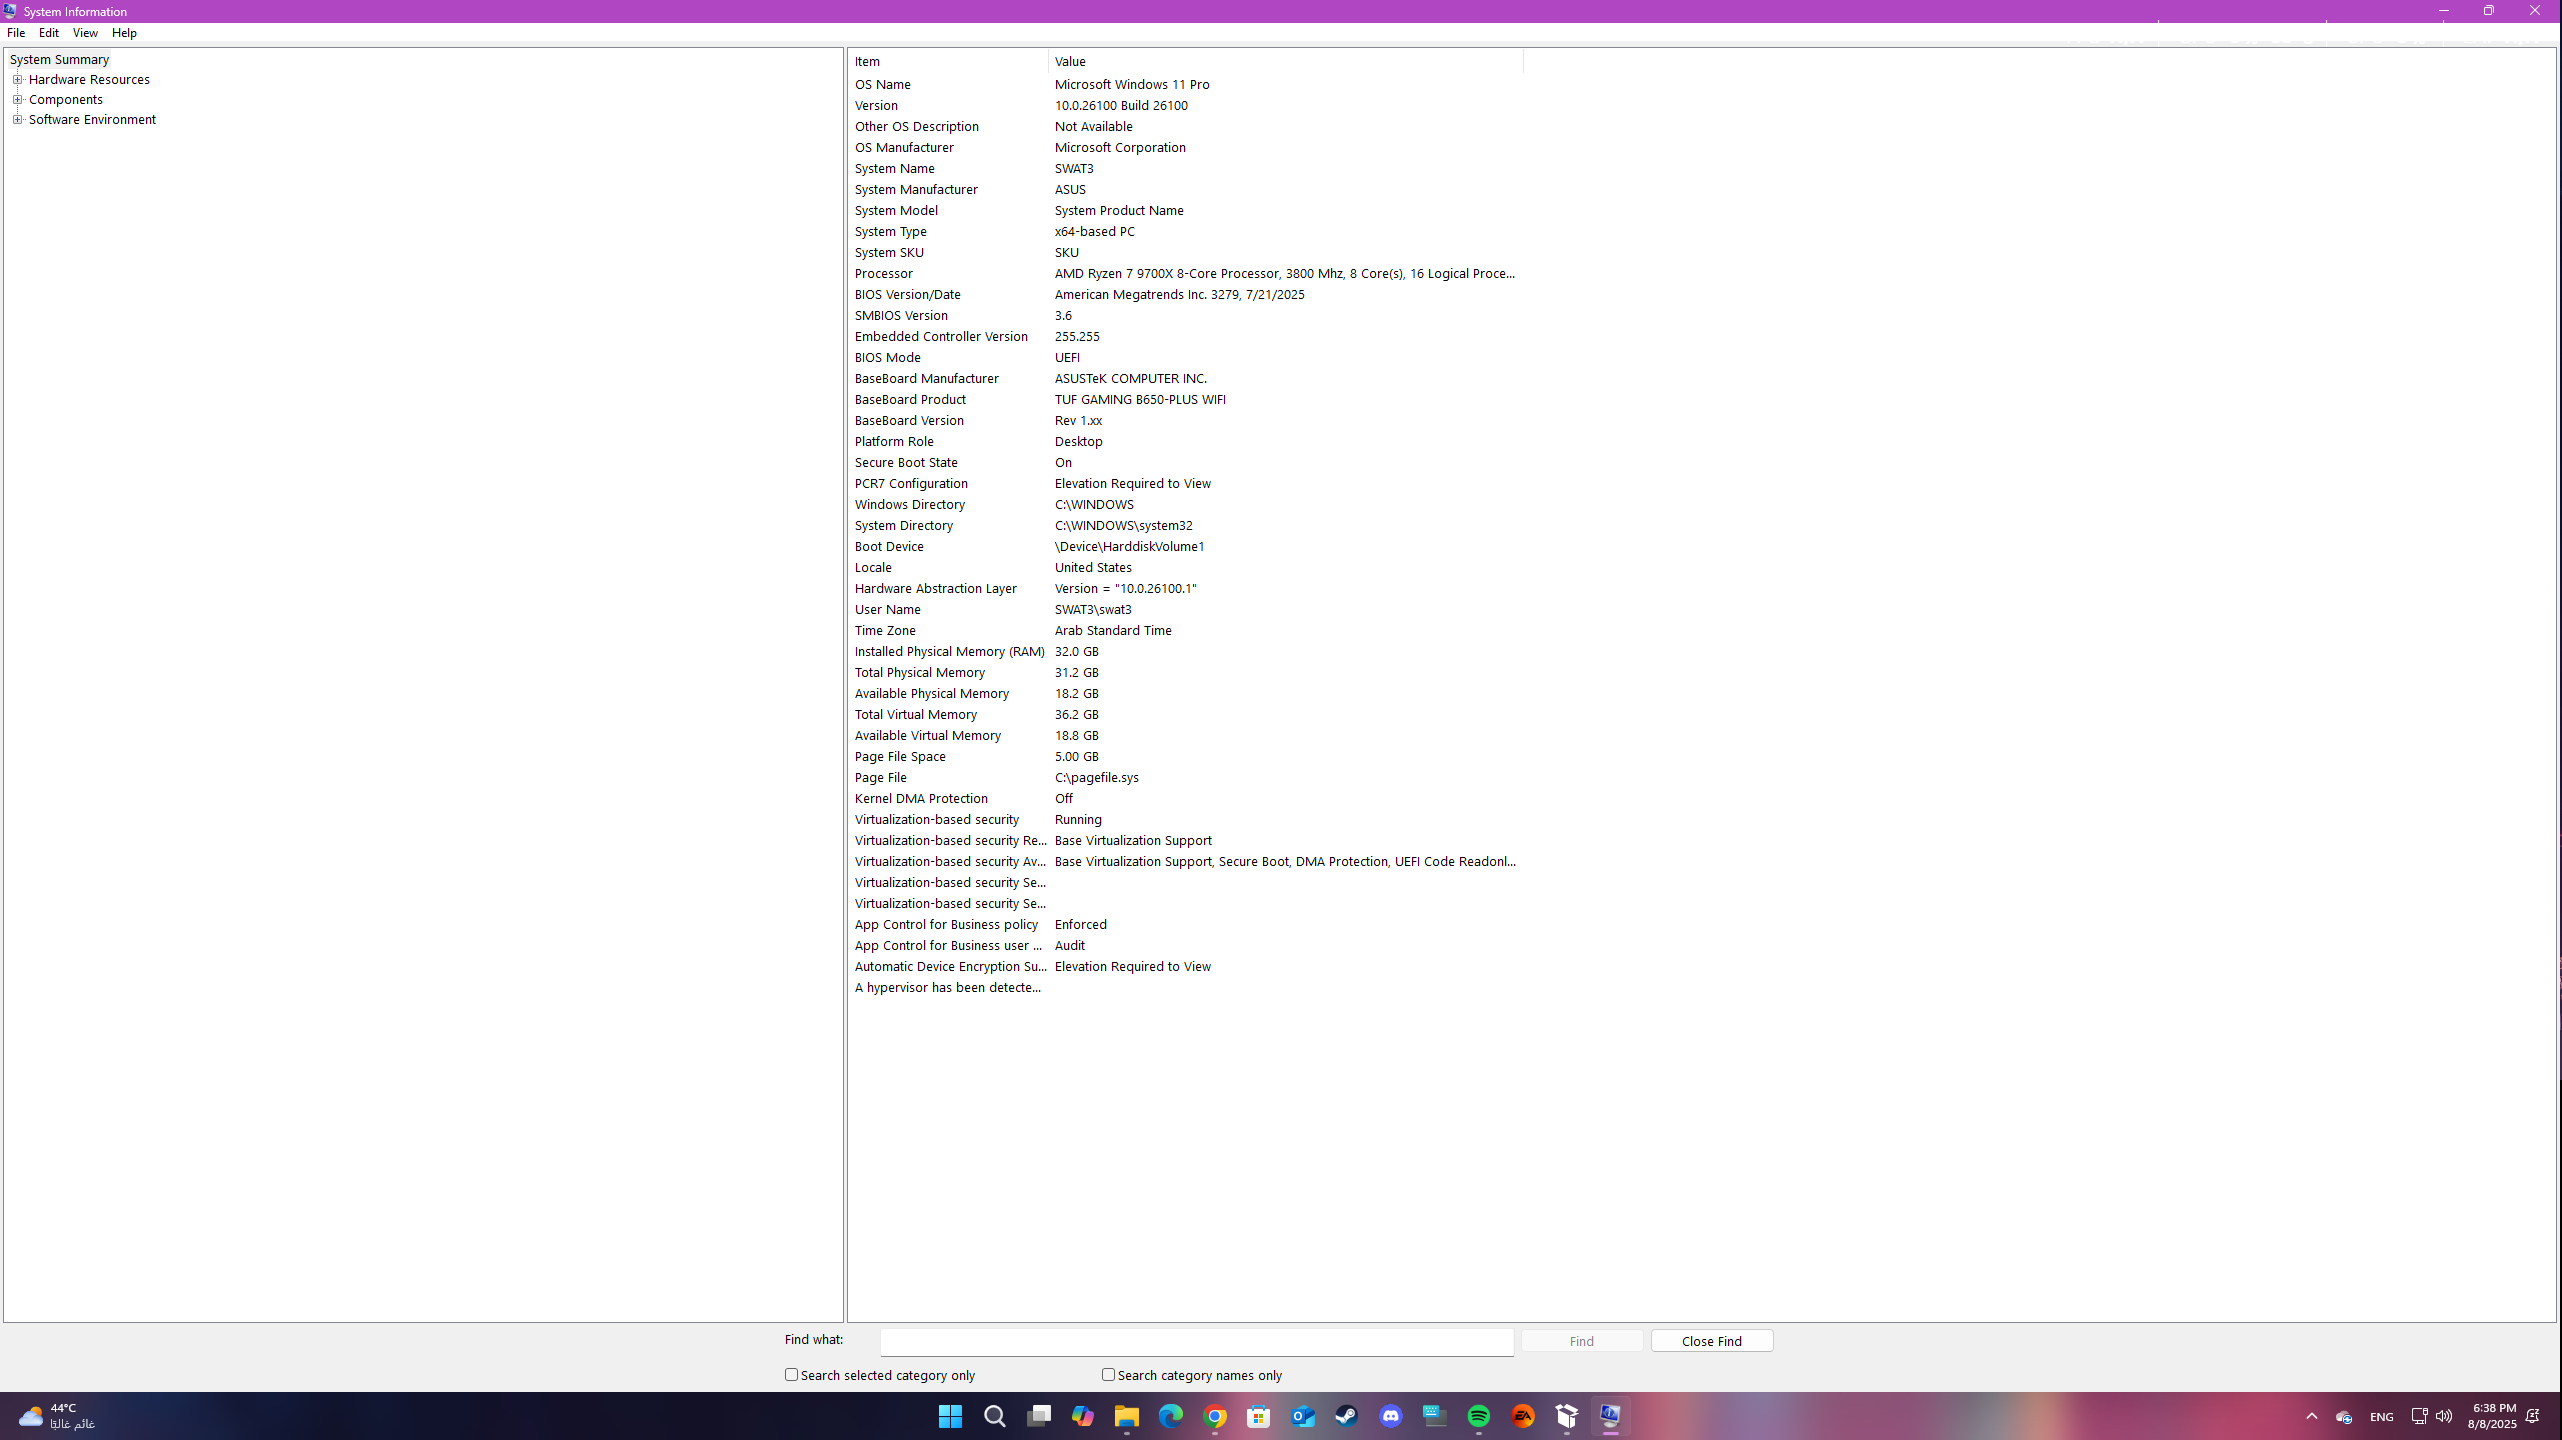This screenshot has width=2562, height=1440.
Task: Open Discord from the taskbar
Action: point(1391,1416)
